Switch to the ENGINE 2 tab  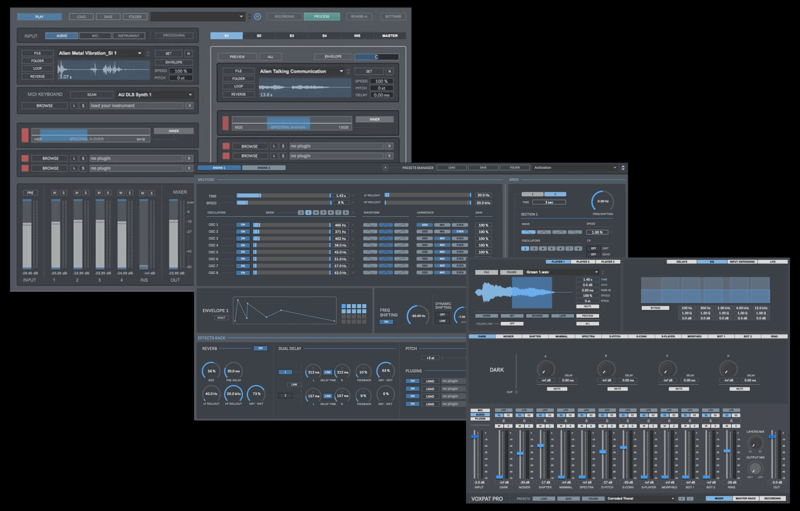pos(264,168)
